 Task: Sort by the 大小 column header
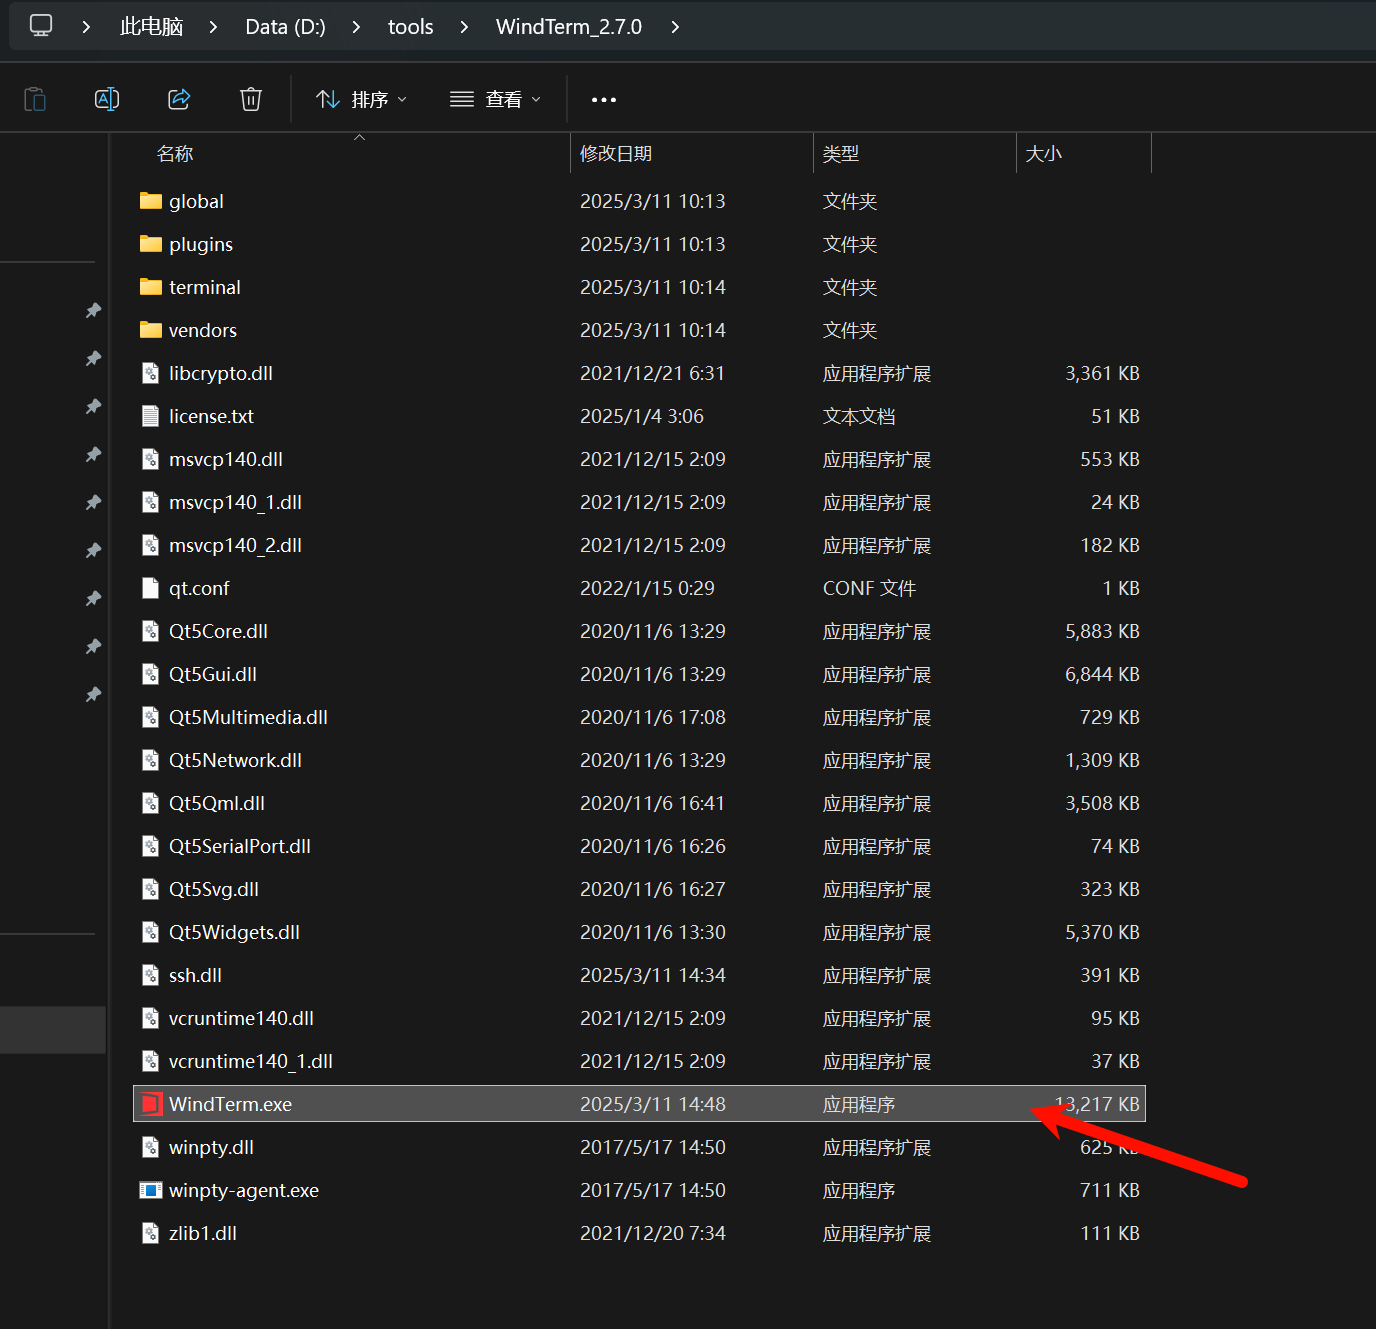1044,153
